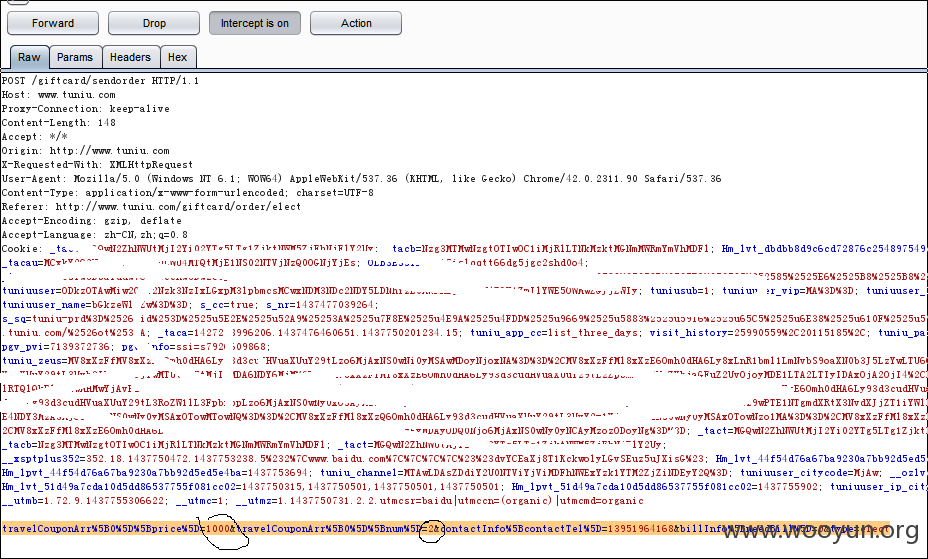Select the Headers tab
This screenshot has height=559, width=928.
[130, 57]
